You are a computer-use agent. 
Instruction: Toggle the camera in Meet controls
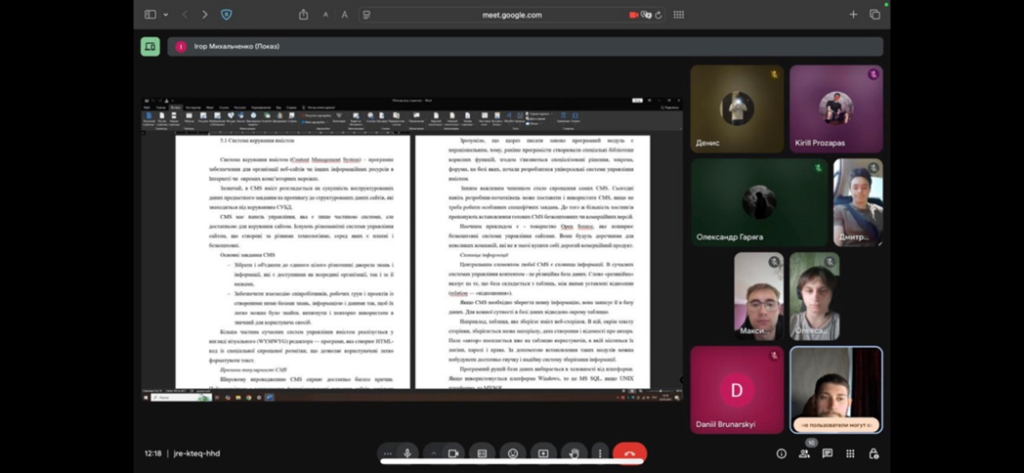[x=453, y=453]
